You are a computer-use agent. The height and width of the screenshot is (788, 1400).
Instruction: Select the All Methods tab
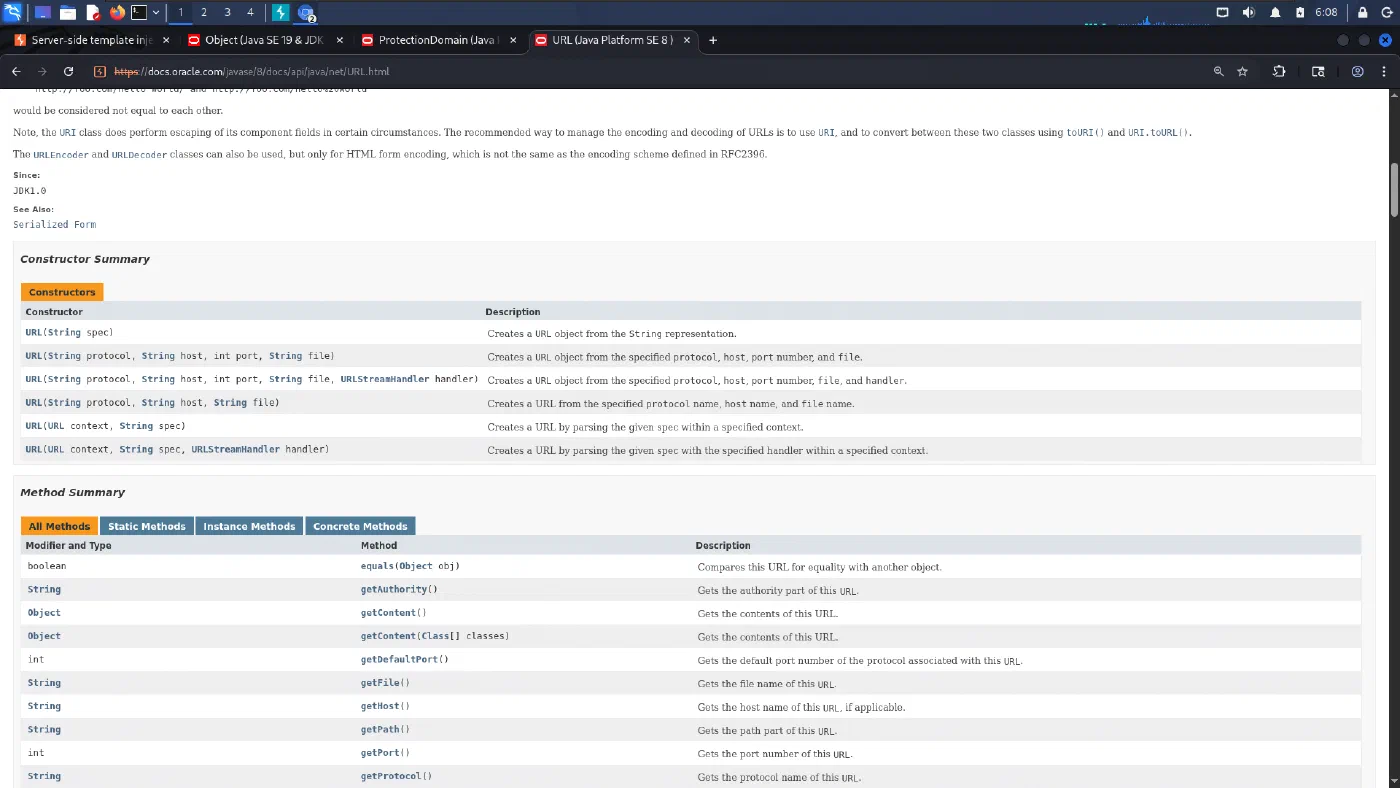(x=59, y=526)
